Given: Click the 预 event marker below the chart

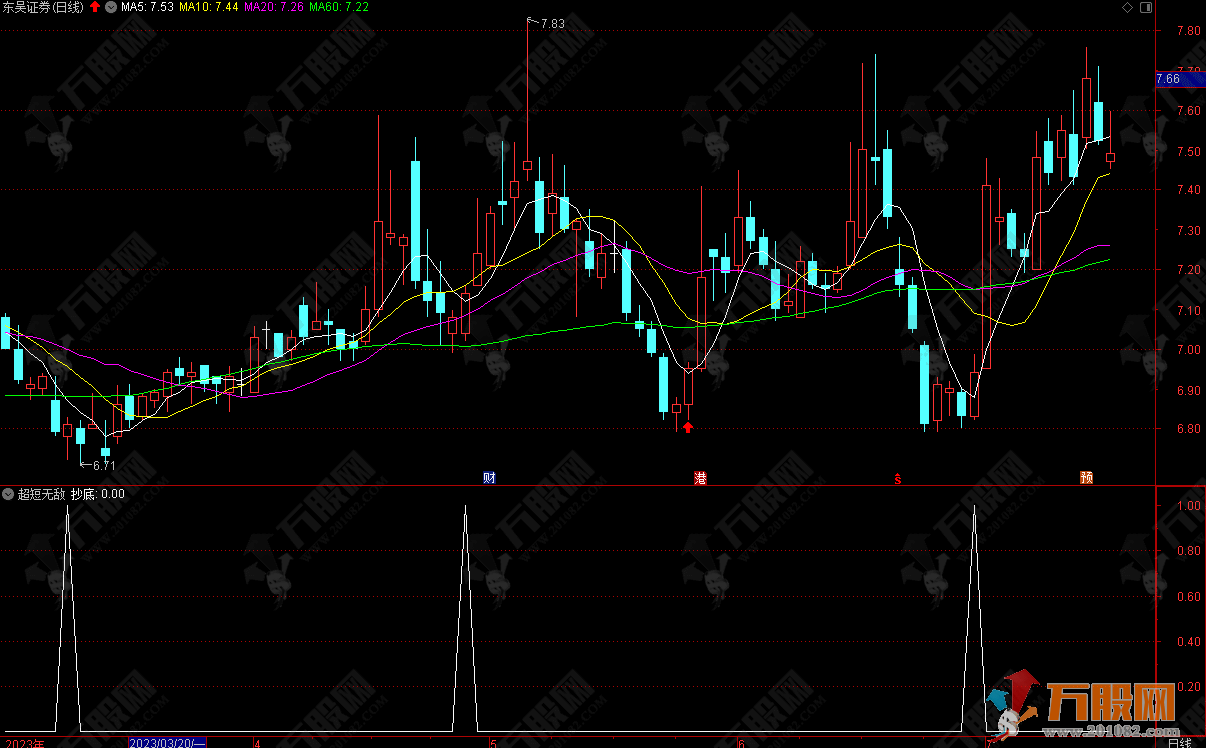Looking at the screenshot, I should pos(1086,478).
